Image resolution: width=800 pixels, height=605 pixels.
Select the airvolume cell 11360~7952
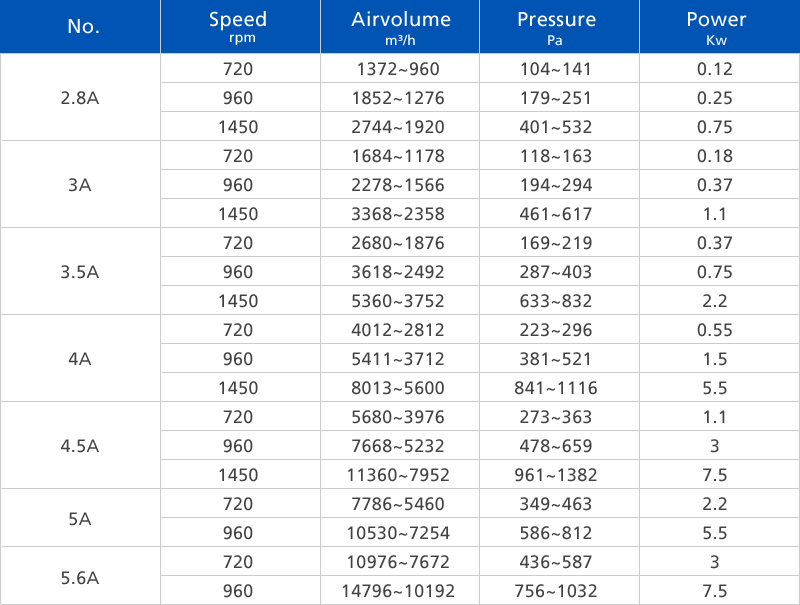click(400, 475)
